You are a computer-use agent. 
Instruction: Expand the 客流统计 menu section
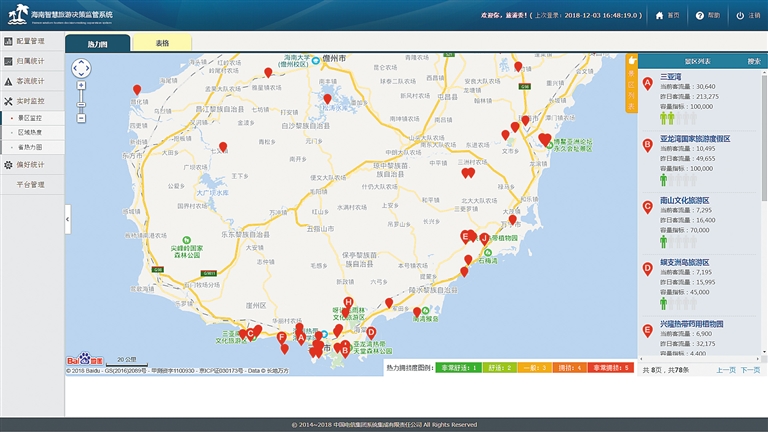30,81
